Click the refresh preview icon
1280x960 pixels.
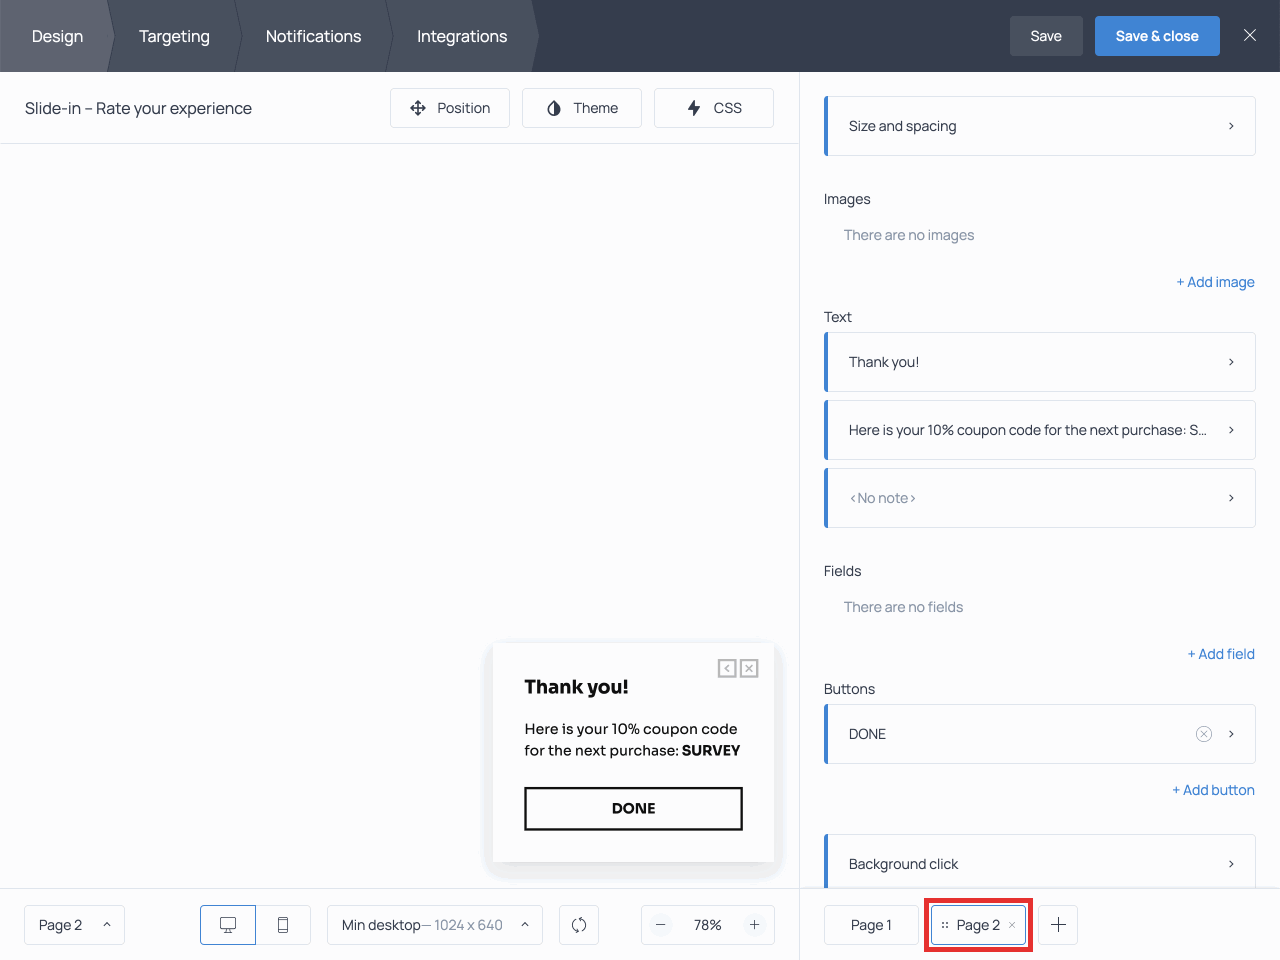(579, 925)
